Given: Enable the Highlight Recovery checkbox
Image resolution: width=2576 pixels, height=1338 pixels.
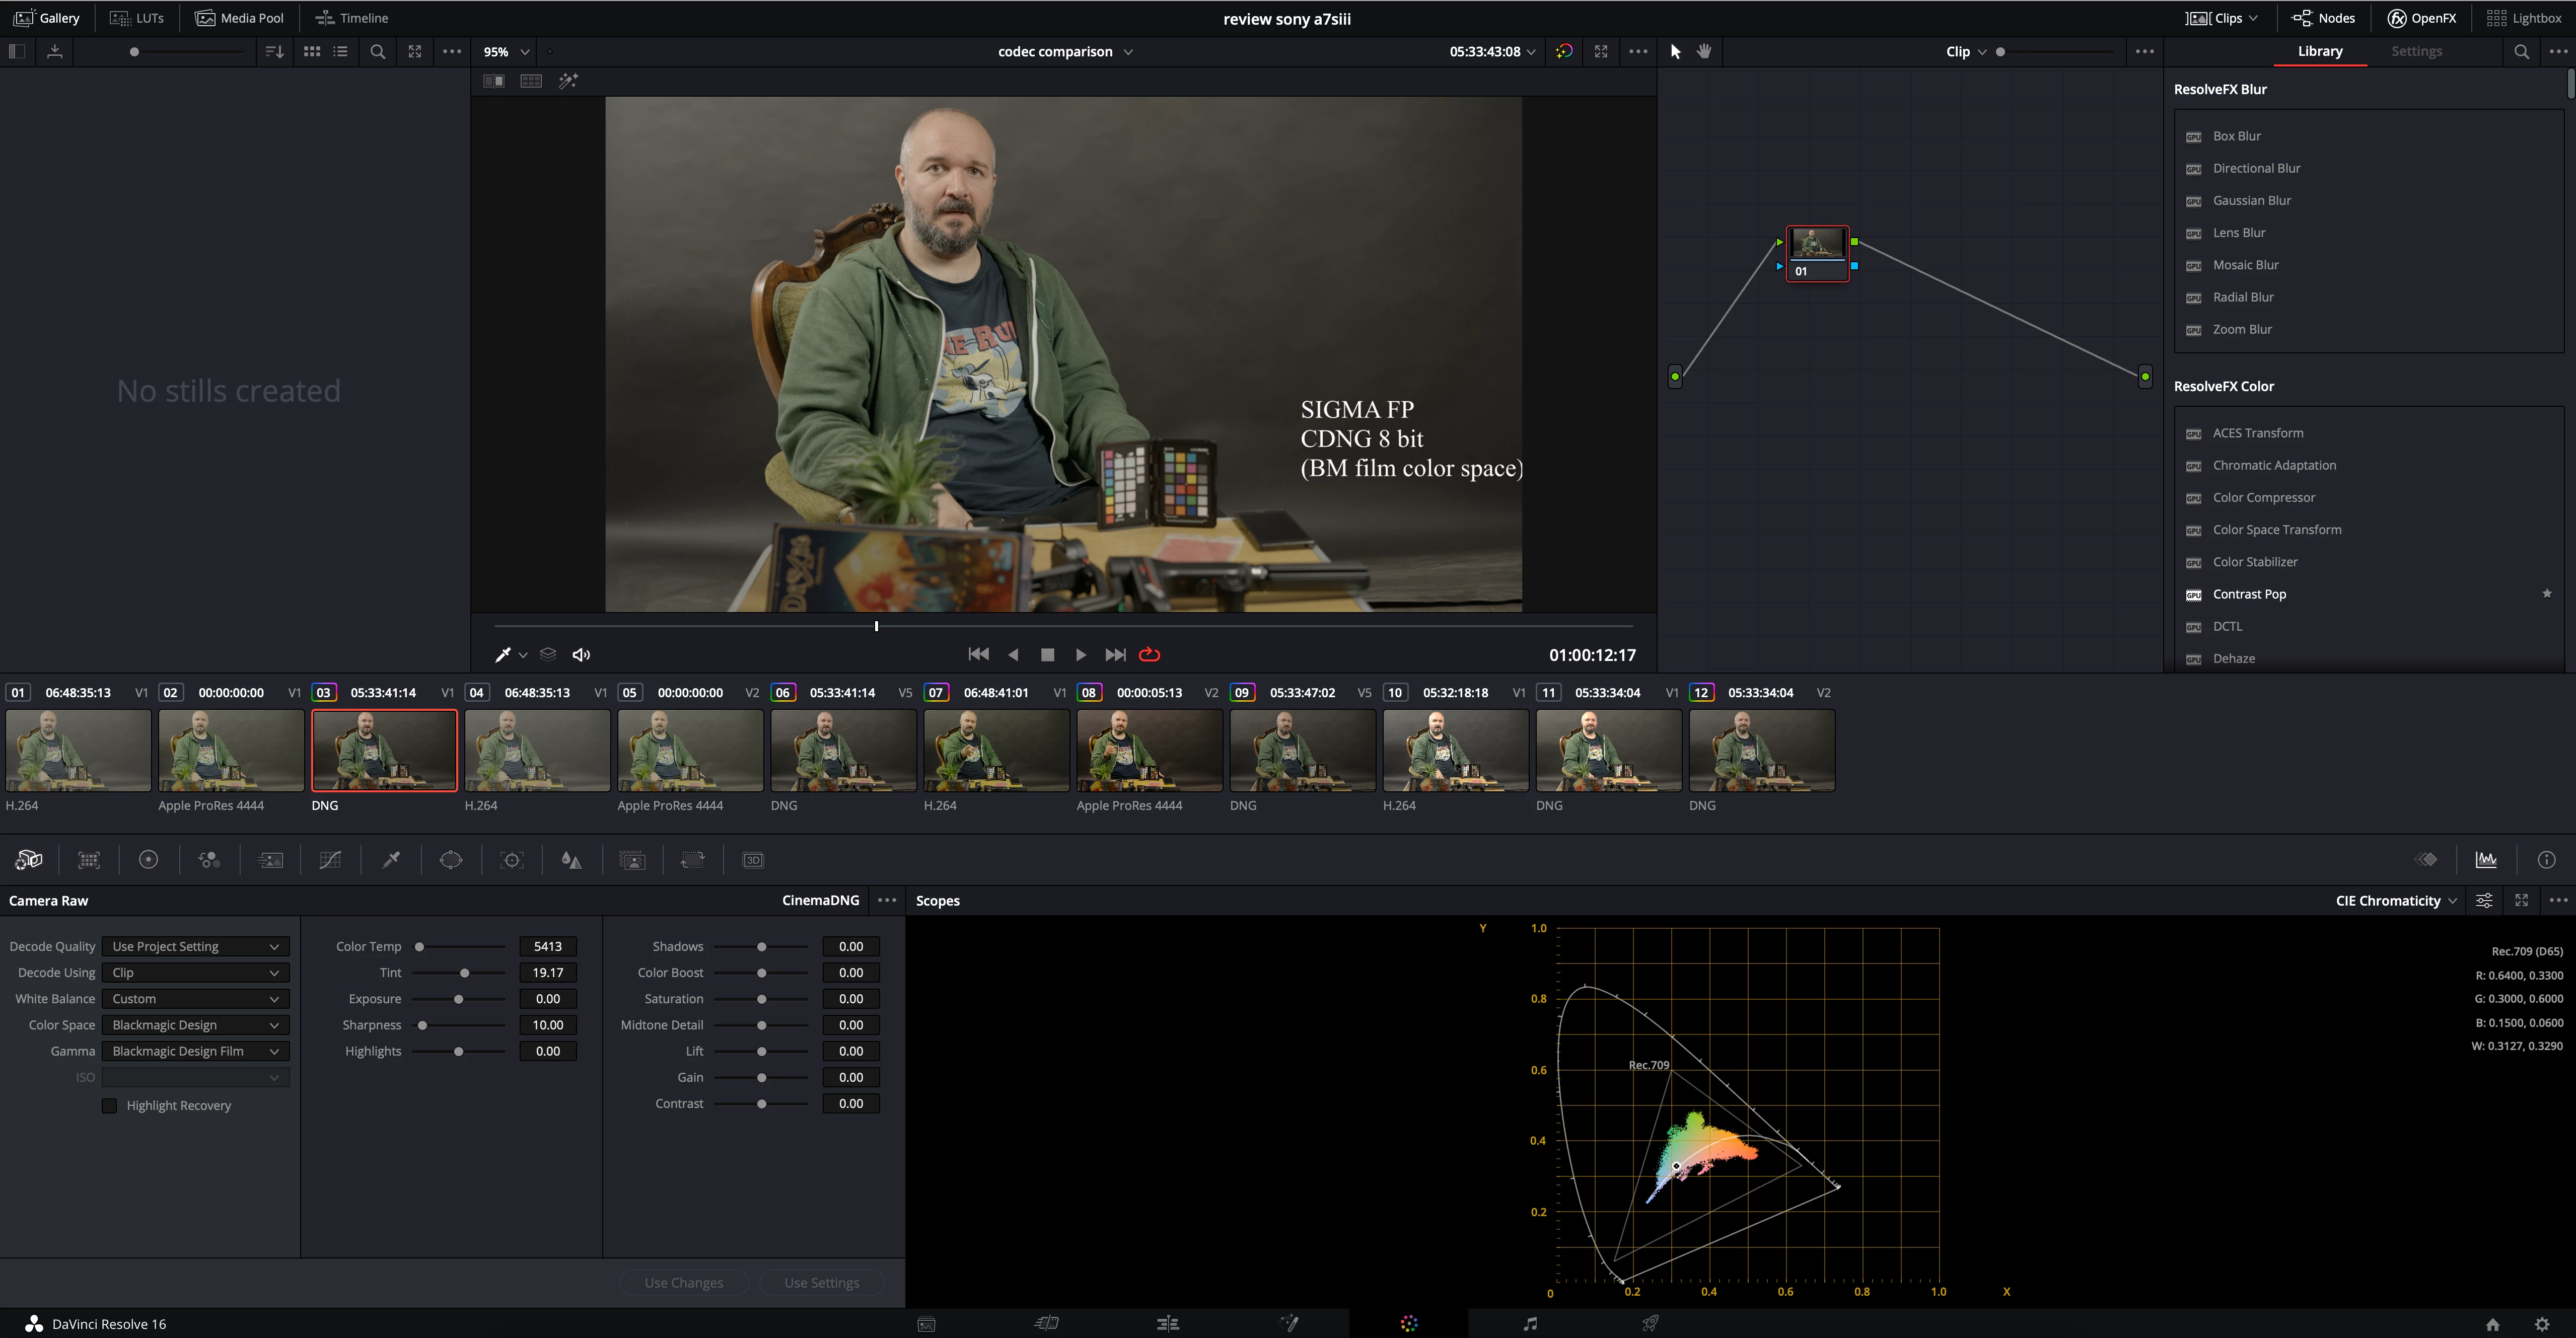Looking at the screenshot, I should (x=110, y=1105).
